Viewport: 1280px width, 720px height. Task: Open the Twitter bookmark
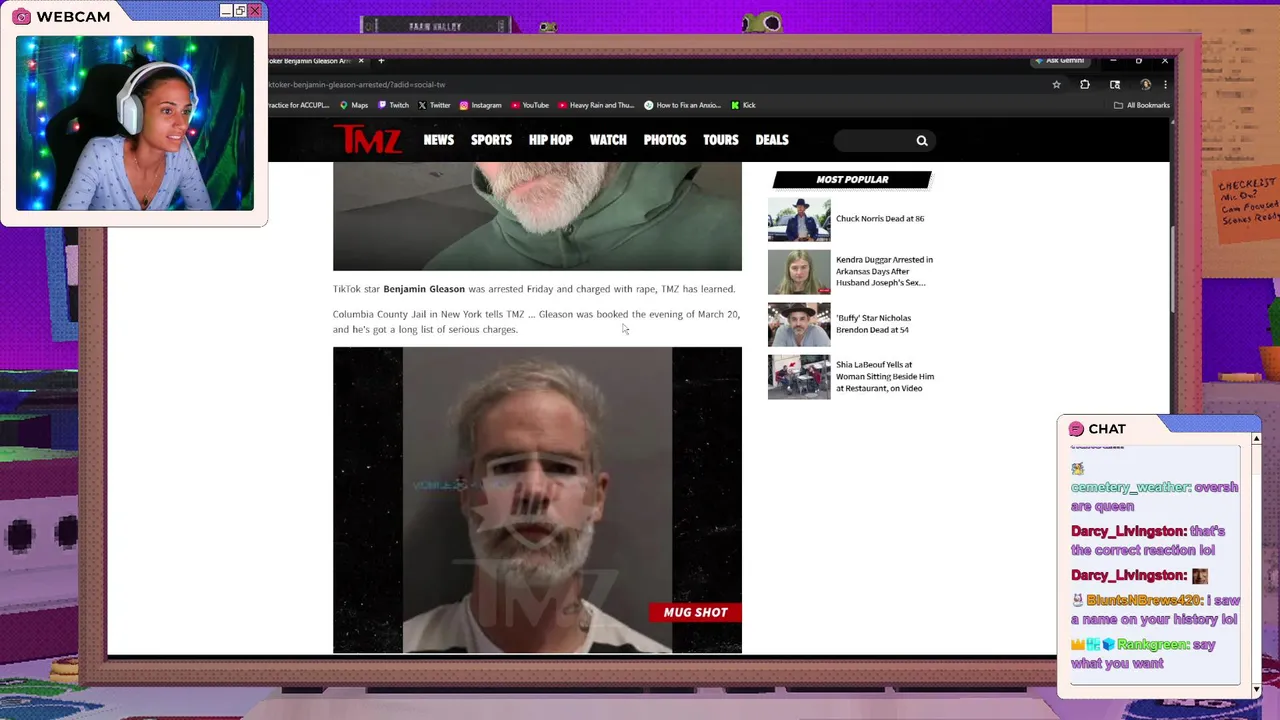434,105
